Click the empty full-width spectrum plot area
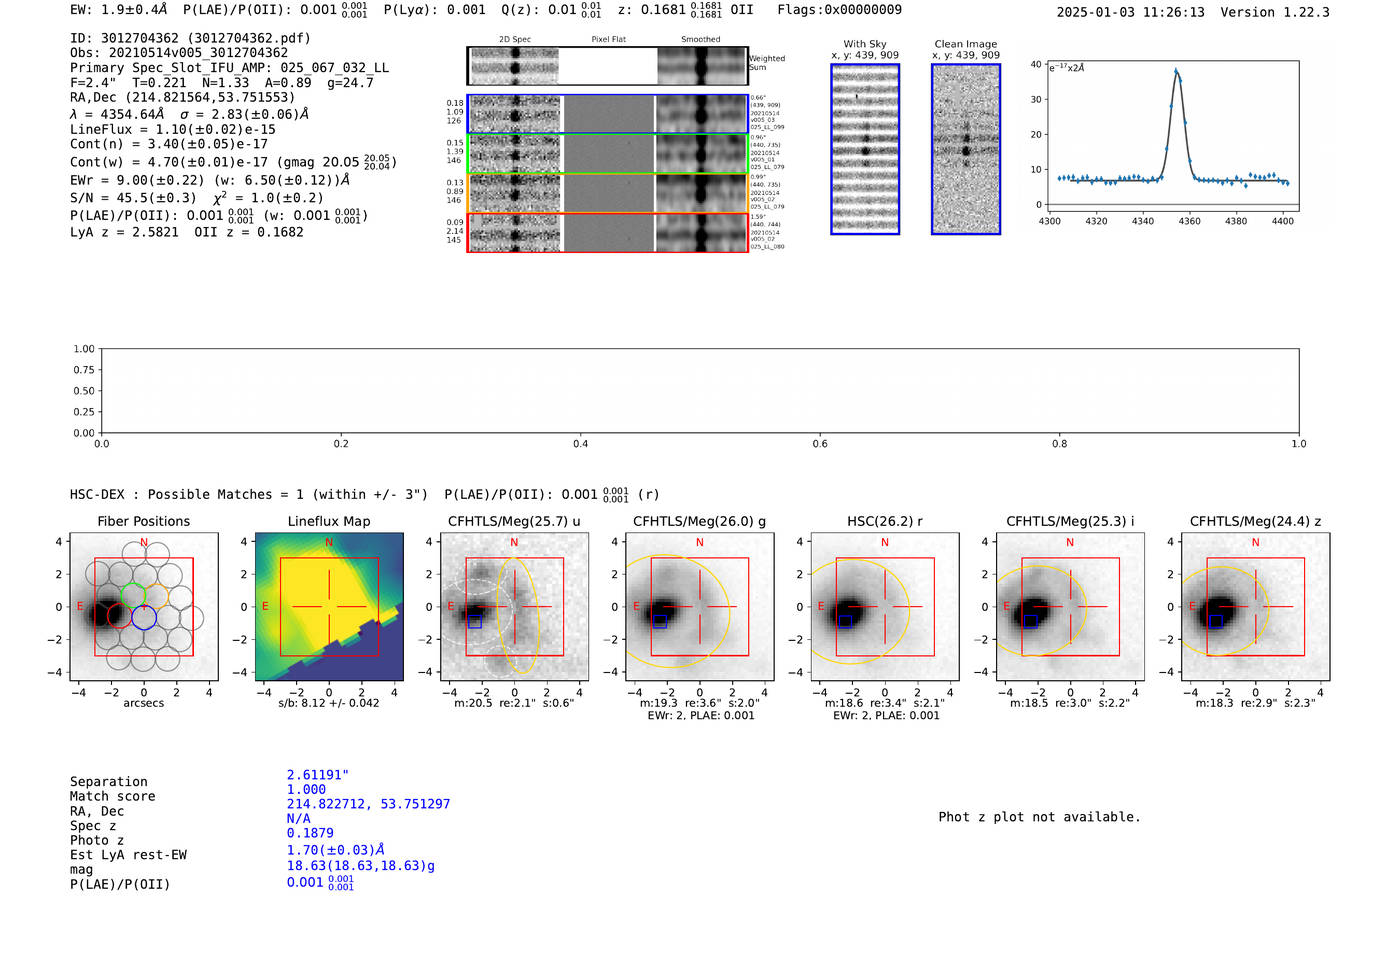Screen dimensions: 1400x953 700,391
